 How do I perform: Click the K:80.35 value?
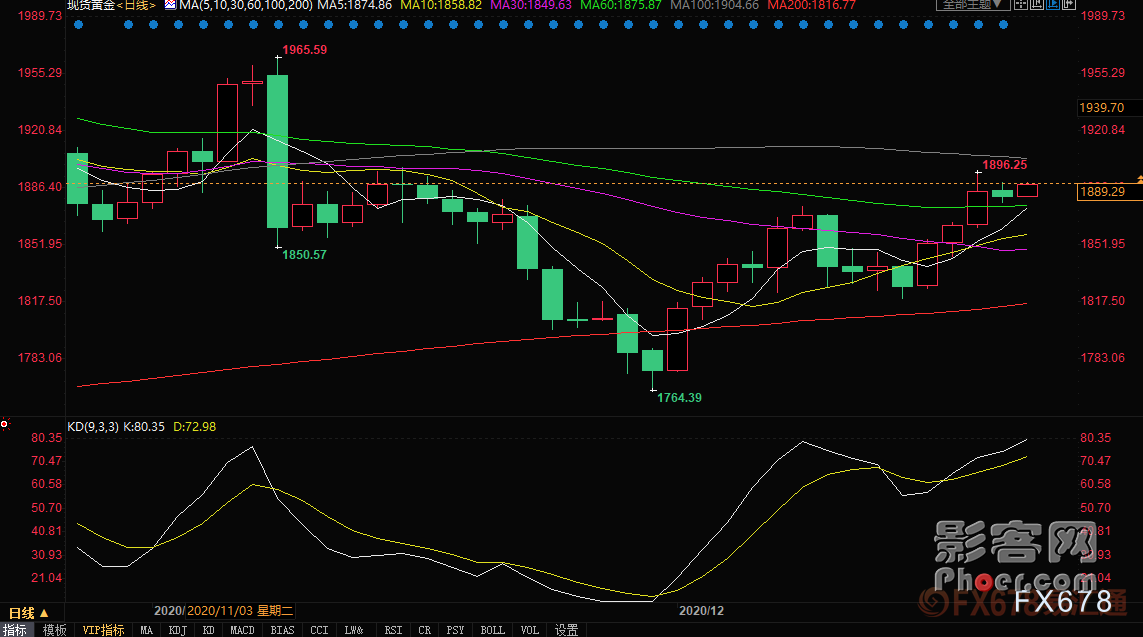(144, 426)
